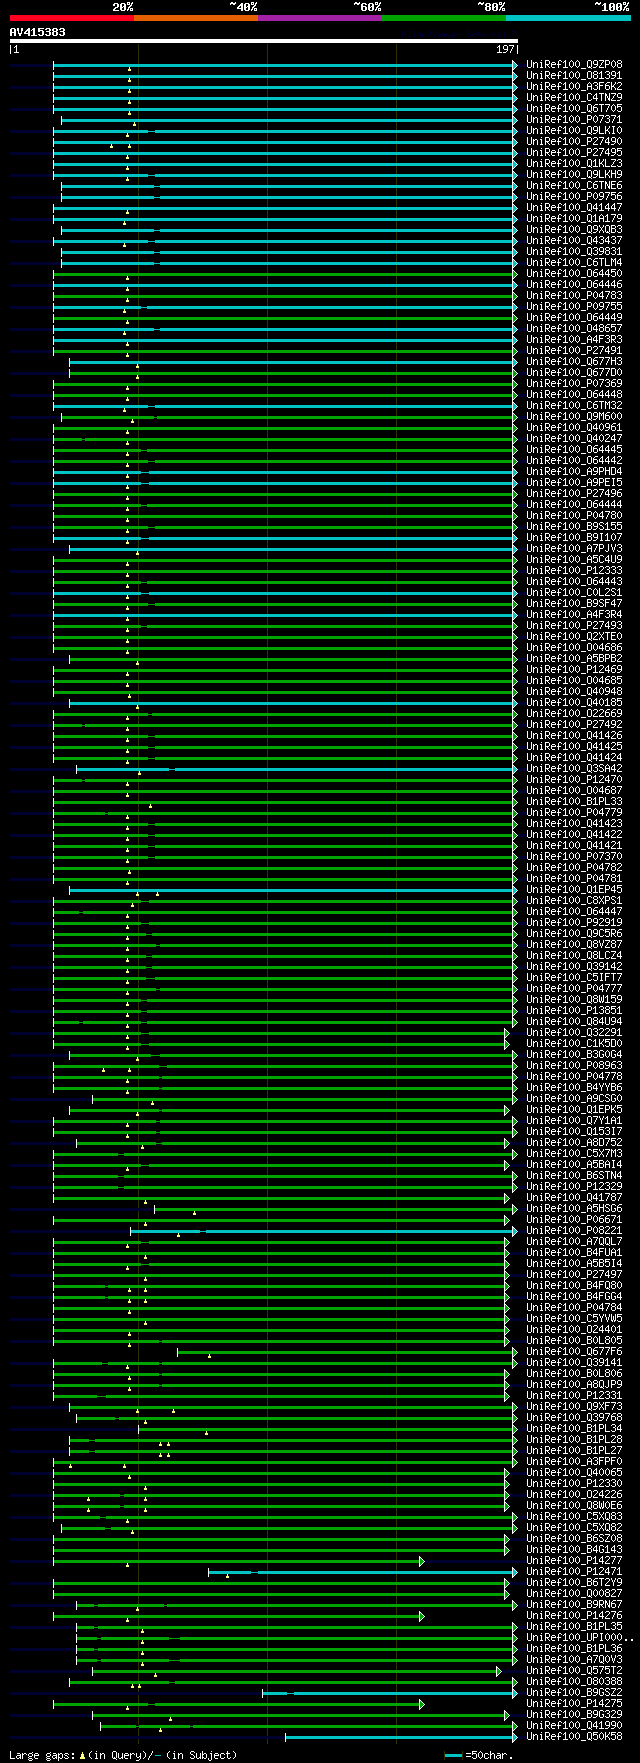Click the green ~80% identity legend segment
The width and height of the screenshot is (640, 1763).
[444, 18]
